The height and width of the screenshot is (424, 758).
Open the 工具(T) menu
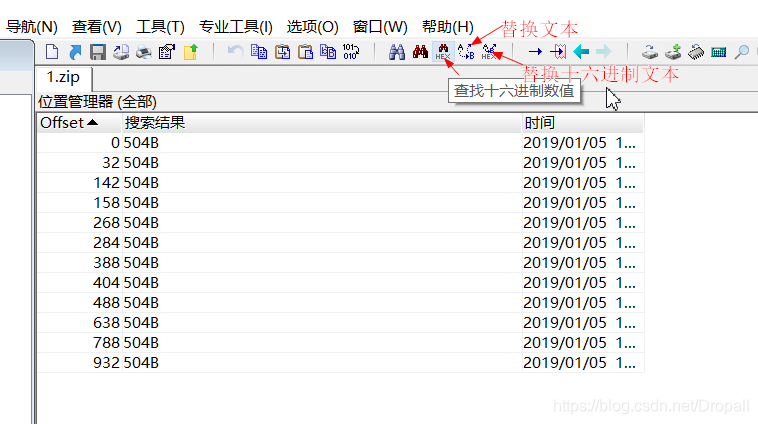coord(160,27)
